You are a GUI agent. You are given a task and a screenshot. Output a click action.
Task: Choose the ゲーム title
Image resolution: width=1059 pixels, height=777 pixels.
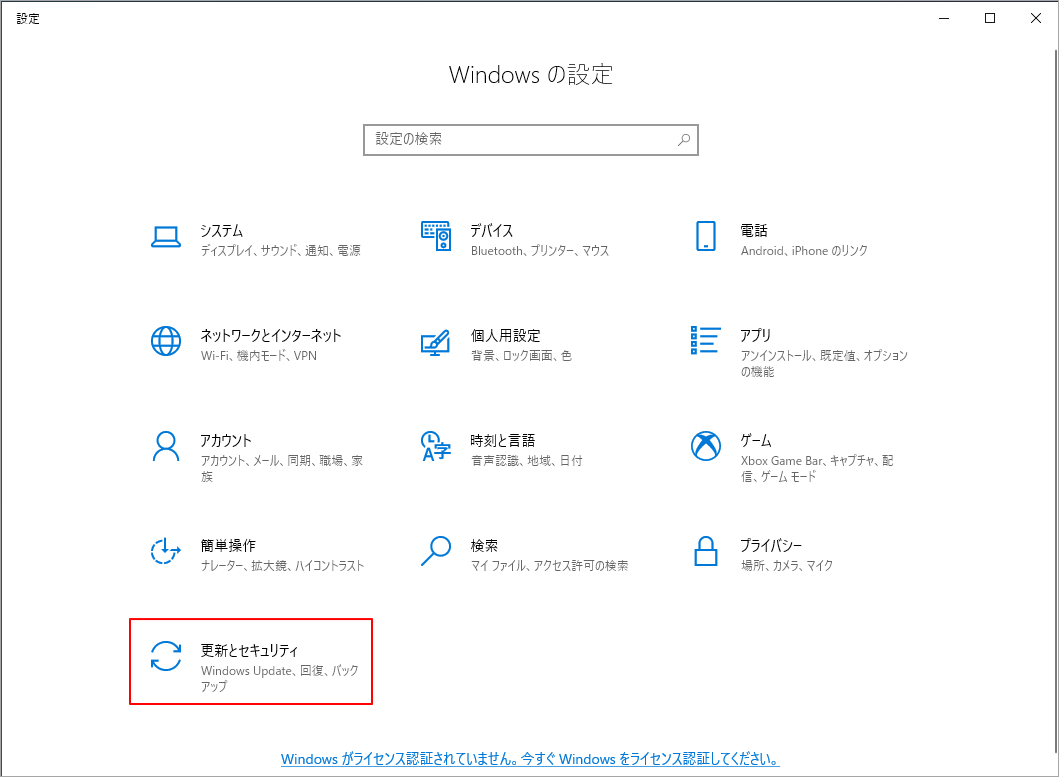756,441
